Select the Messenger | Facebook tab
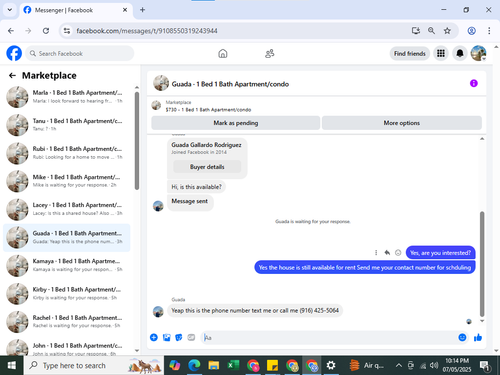This screenshot has width=500, height=375. click(75, 10)
